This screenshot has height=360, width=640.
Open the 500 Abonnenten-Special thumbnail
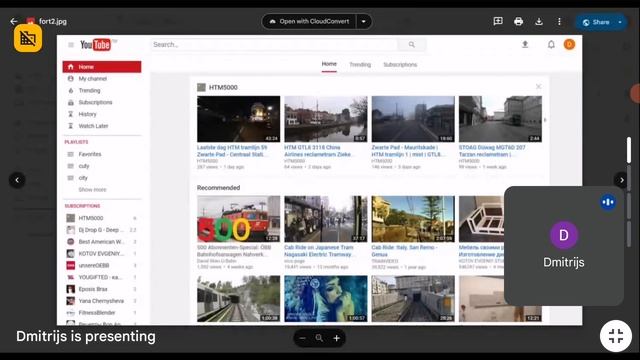(238, 219)
